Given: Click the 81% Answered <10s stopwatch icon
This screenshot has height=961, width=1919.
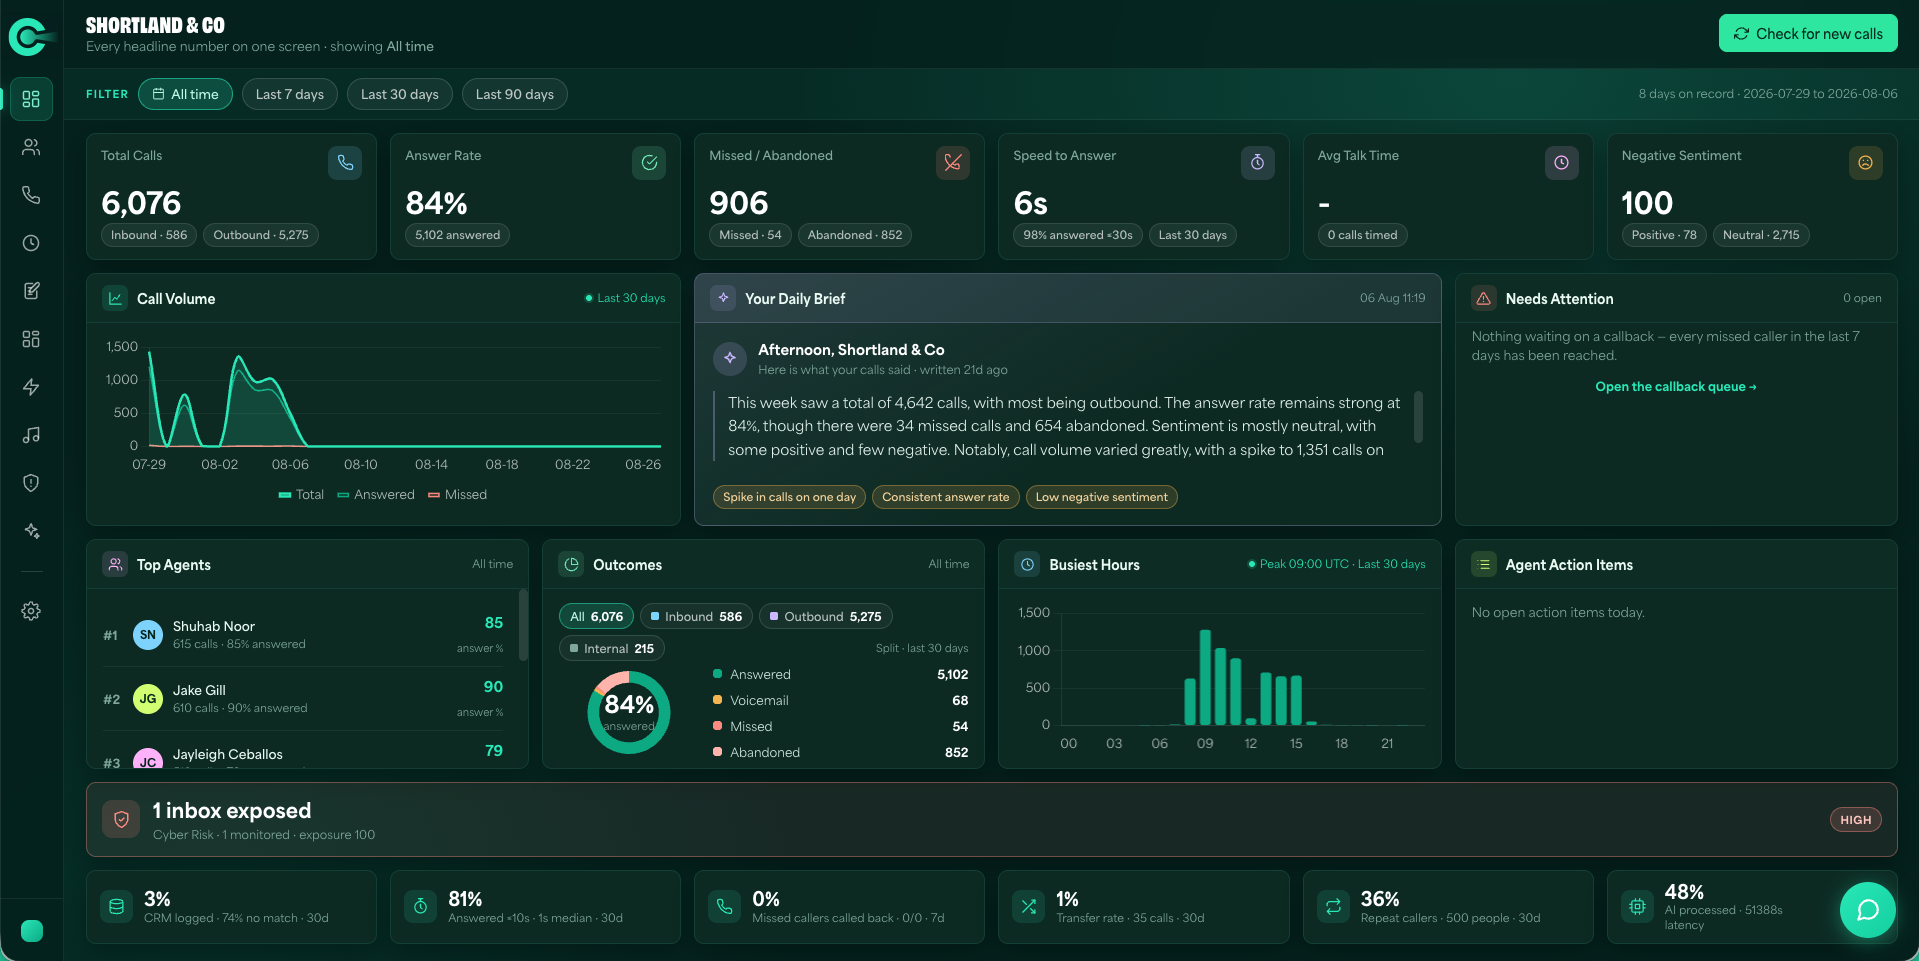Looking at the screenshot, I should (x=420, y=906).
